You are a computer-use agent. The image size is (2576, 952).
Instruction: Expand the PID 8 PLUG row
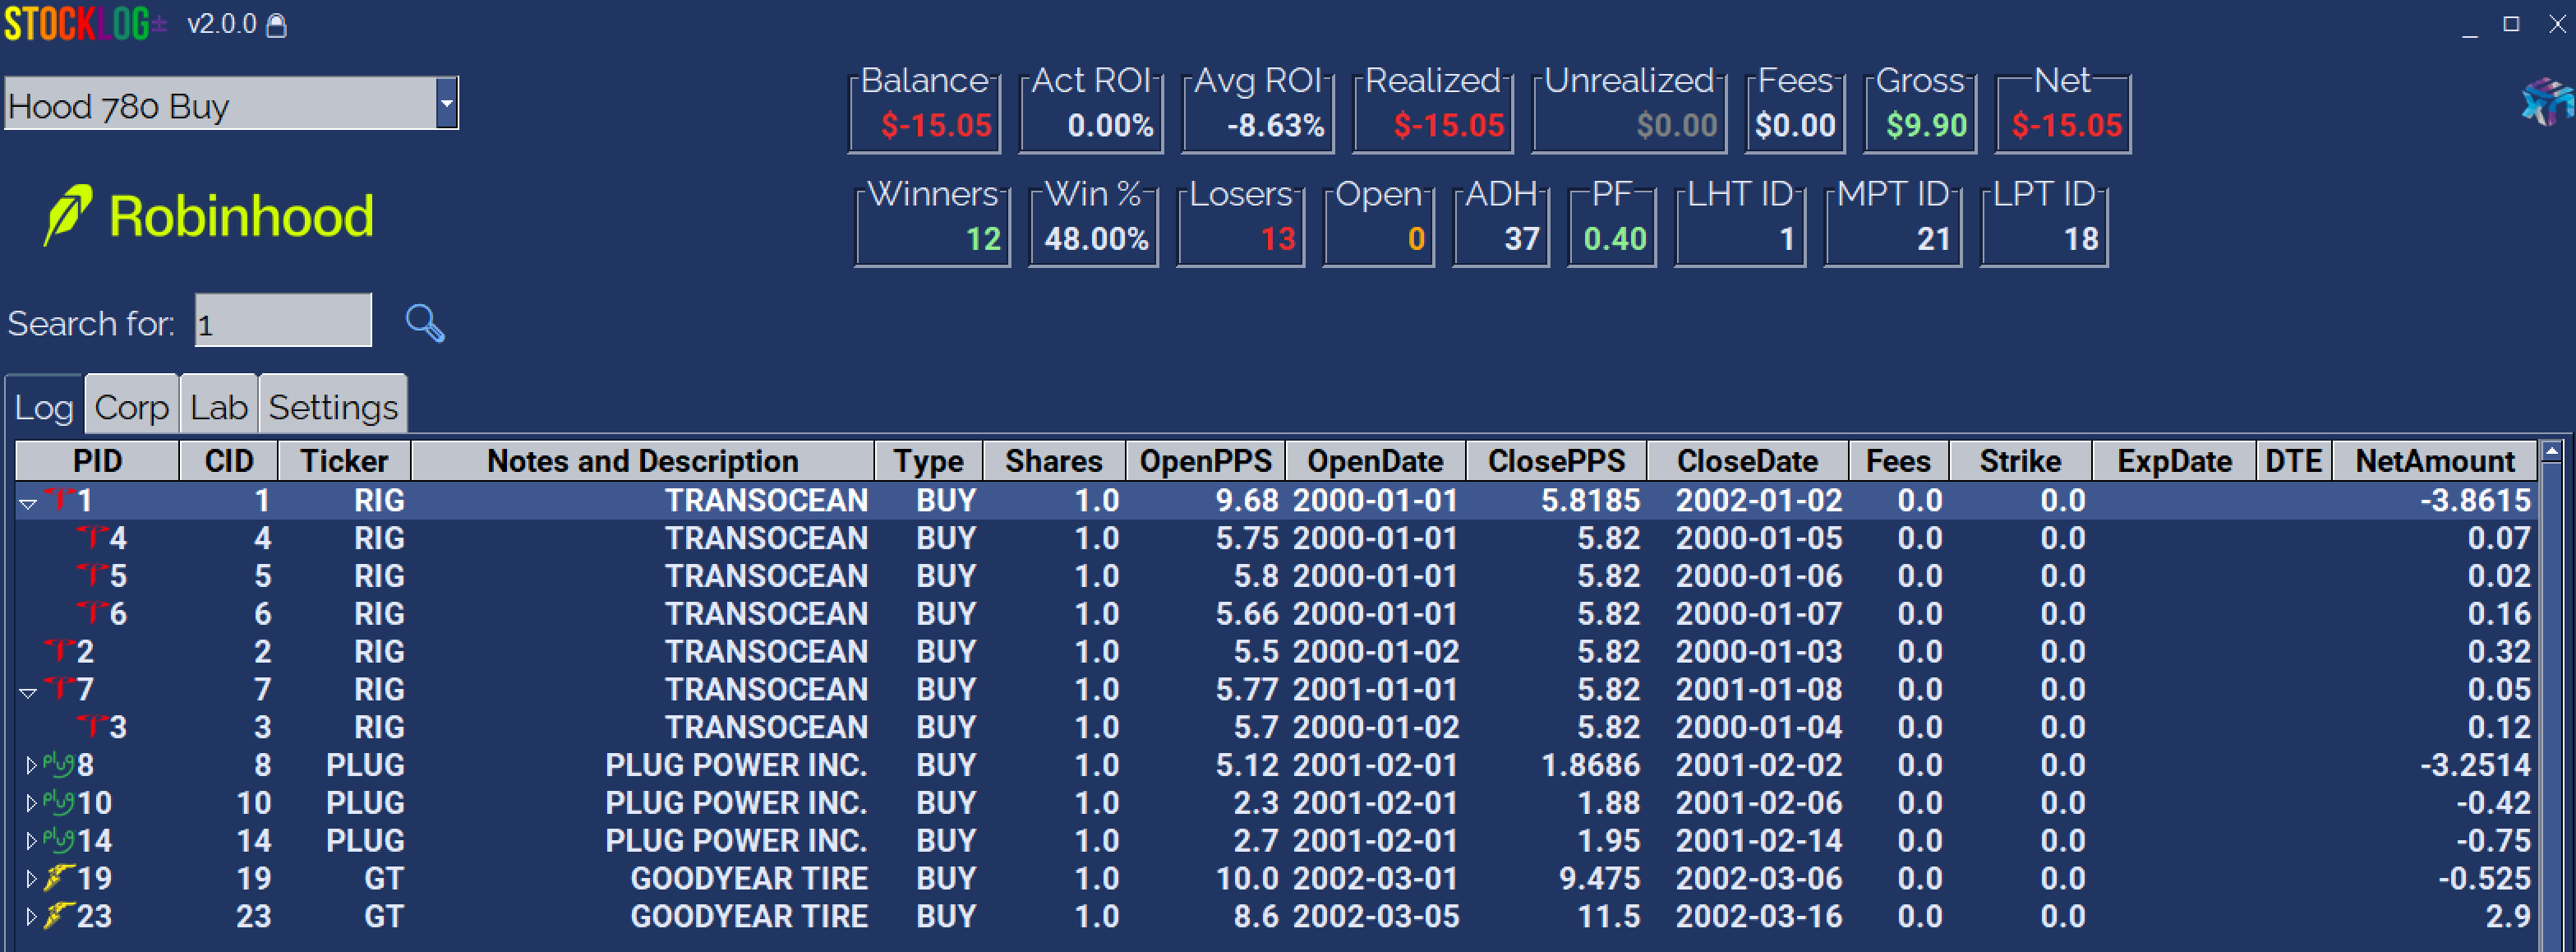click(30, 766)
